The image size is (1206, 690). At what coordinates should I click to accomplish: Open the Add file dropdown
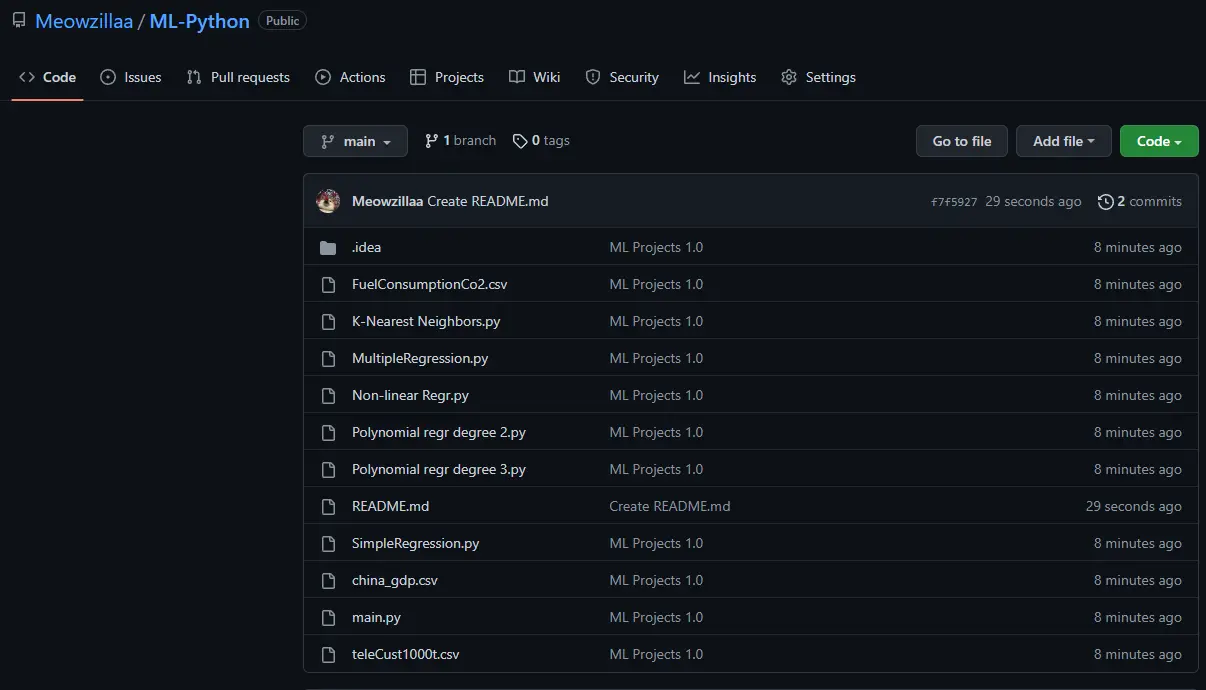(x=1064, y=141)
